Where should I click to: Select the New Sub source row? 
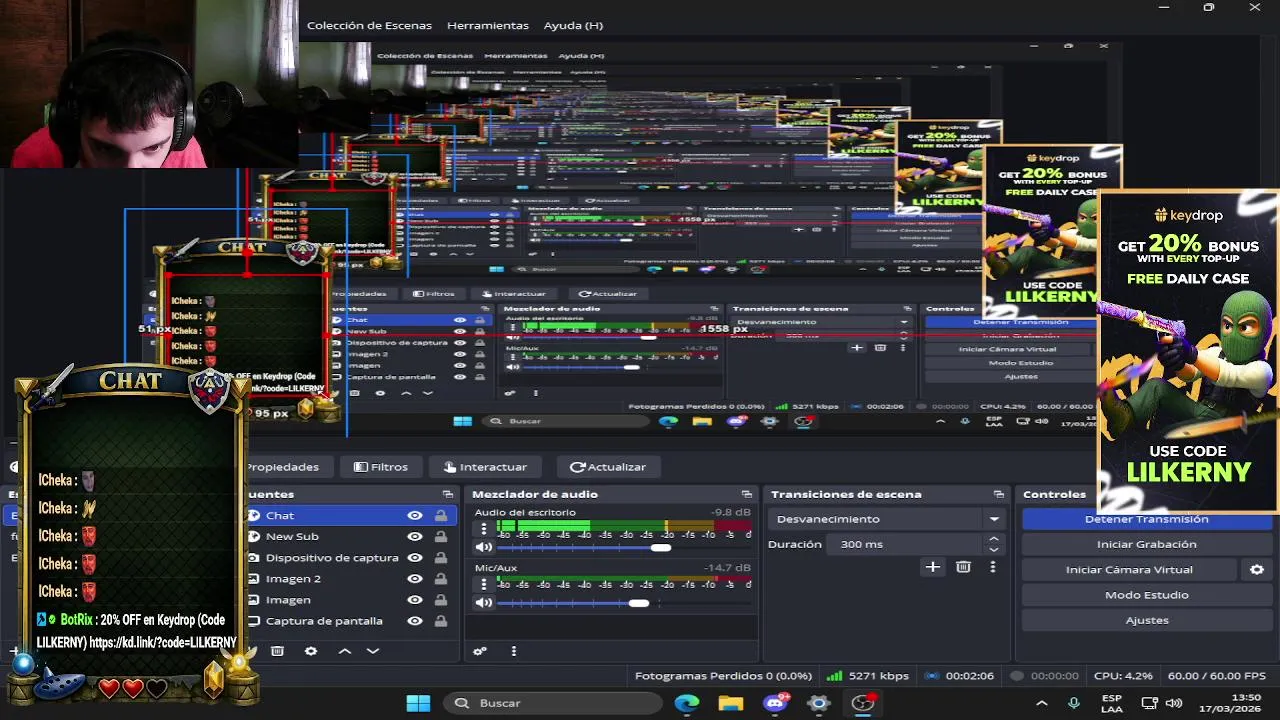352,537
